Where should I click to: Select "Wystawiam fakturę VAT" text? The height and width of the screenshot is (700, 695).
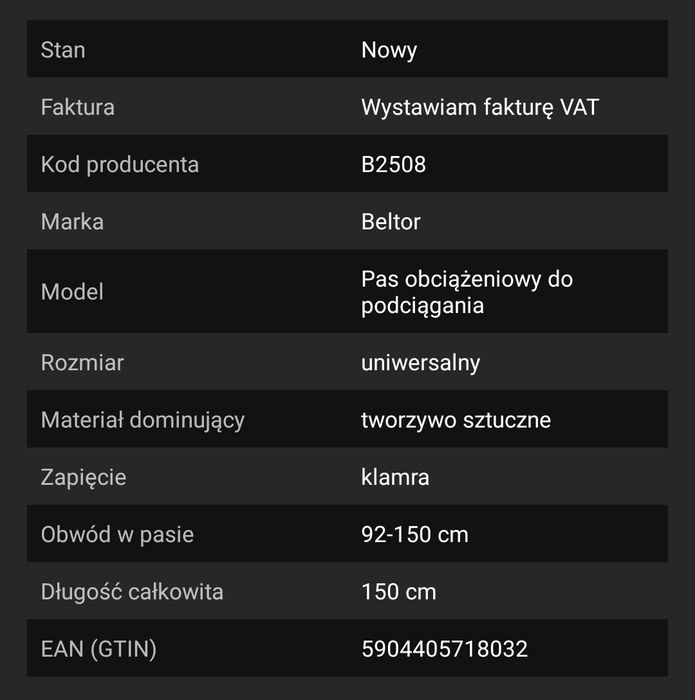[x=480, y=107]
